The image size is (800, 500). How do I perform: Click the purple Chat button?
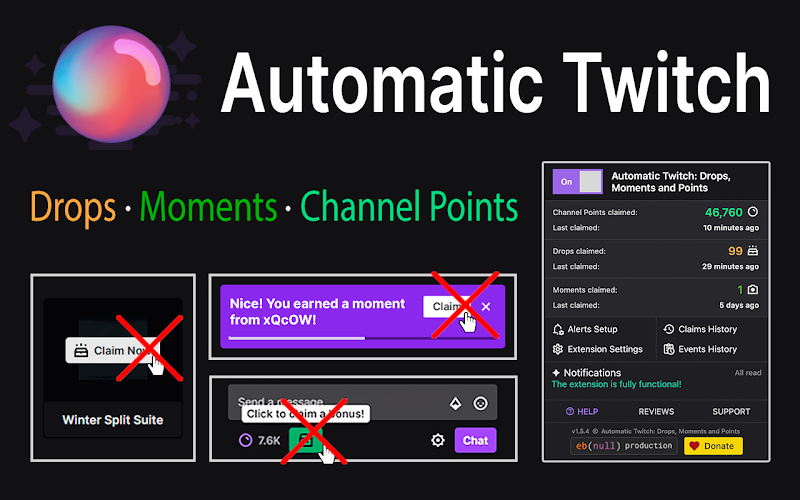tap(475, 440)
